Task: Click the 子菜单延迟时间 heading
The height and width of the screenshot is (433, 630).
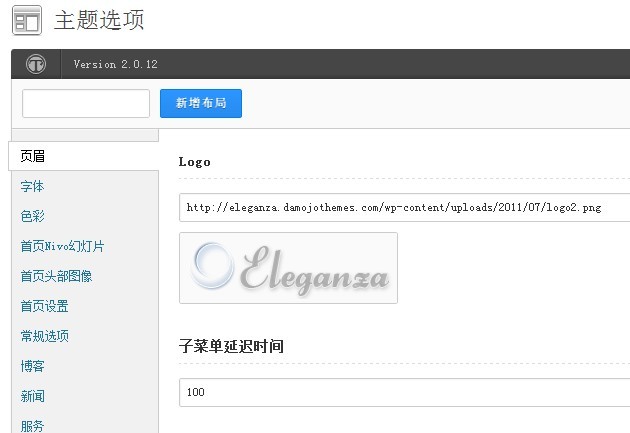Action: 231,346
